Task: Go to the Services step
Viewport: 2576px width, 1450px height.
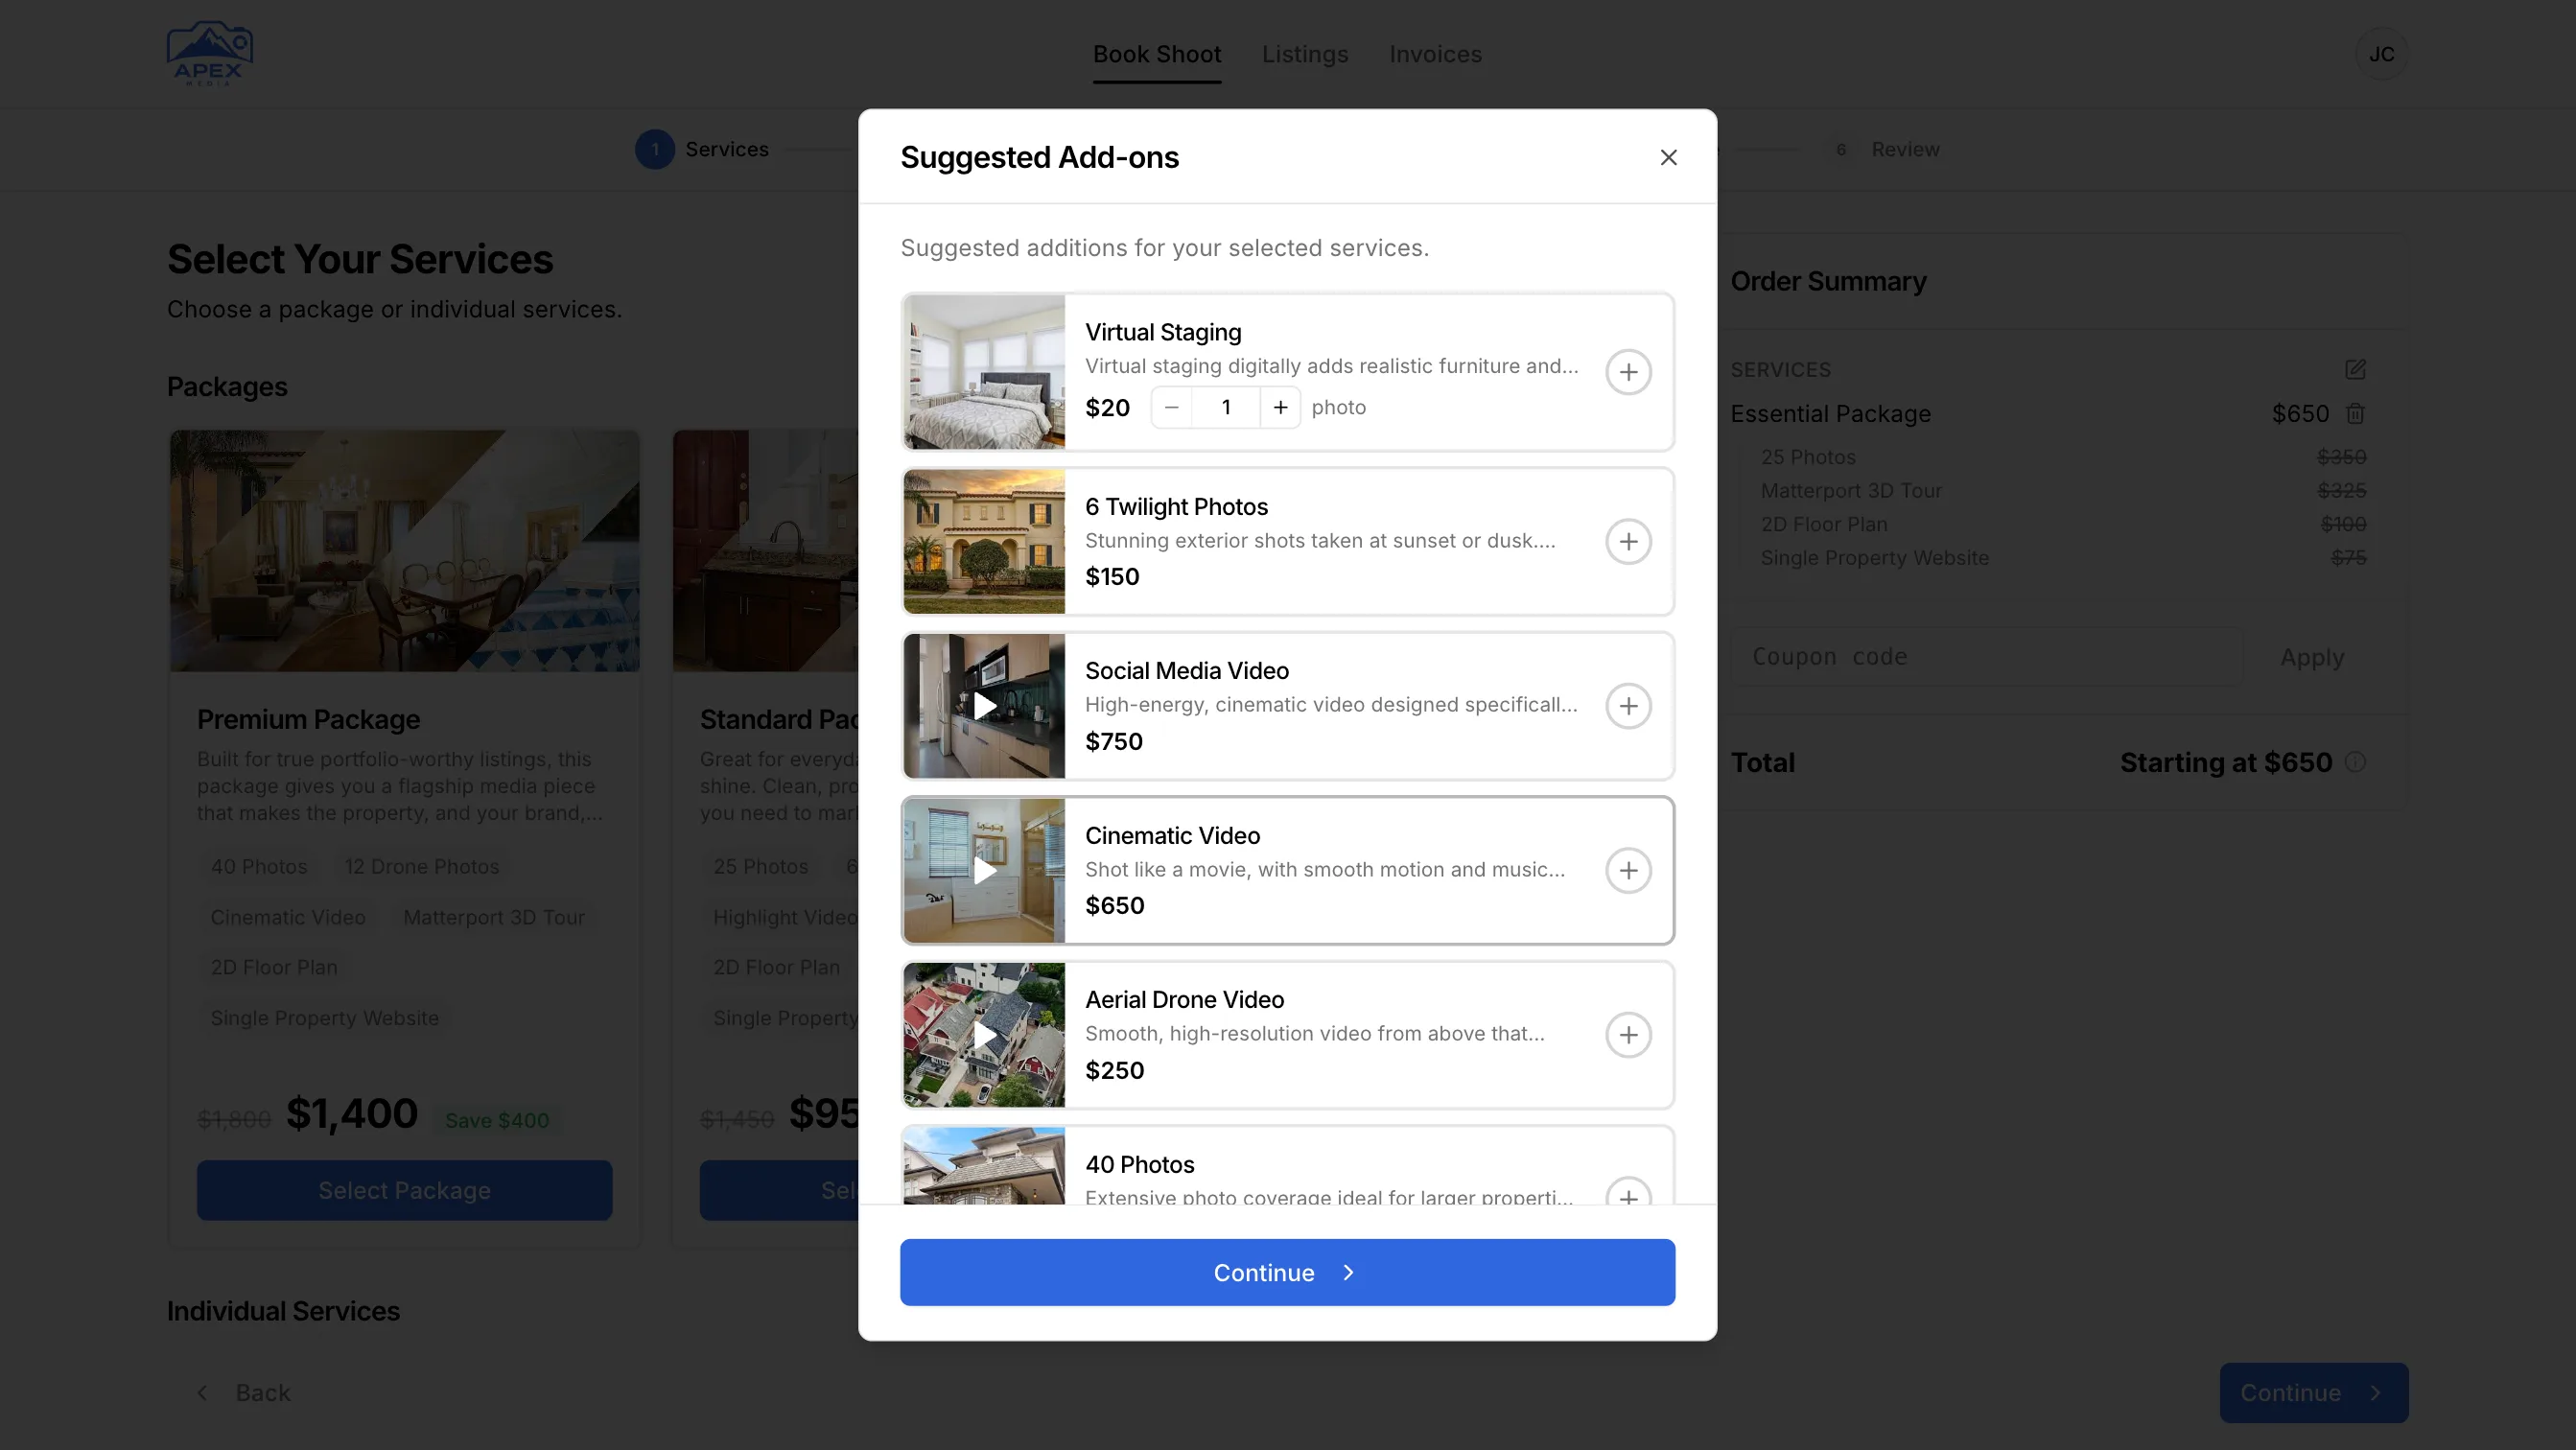Action: [x=702, y=149]
